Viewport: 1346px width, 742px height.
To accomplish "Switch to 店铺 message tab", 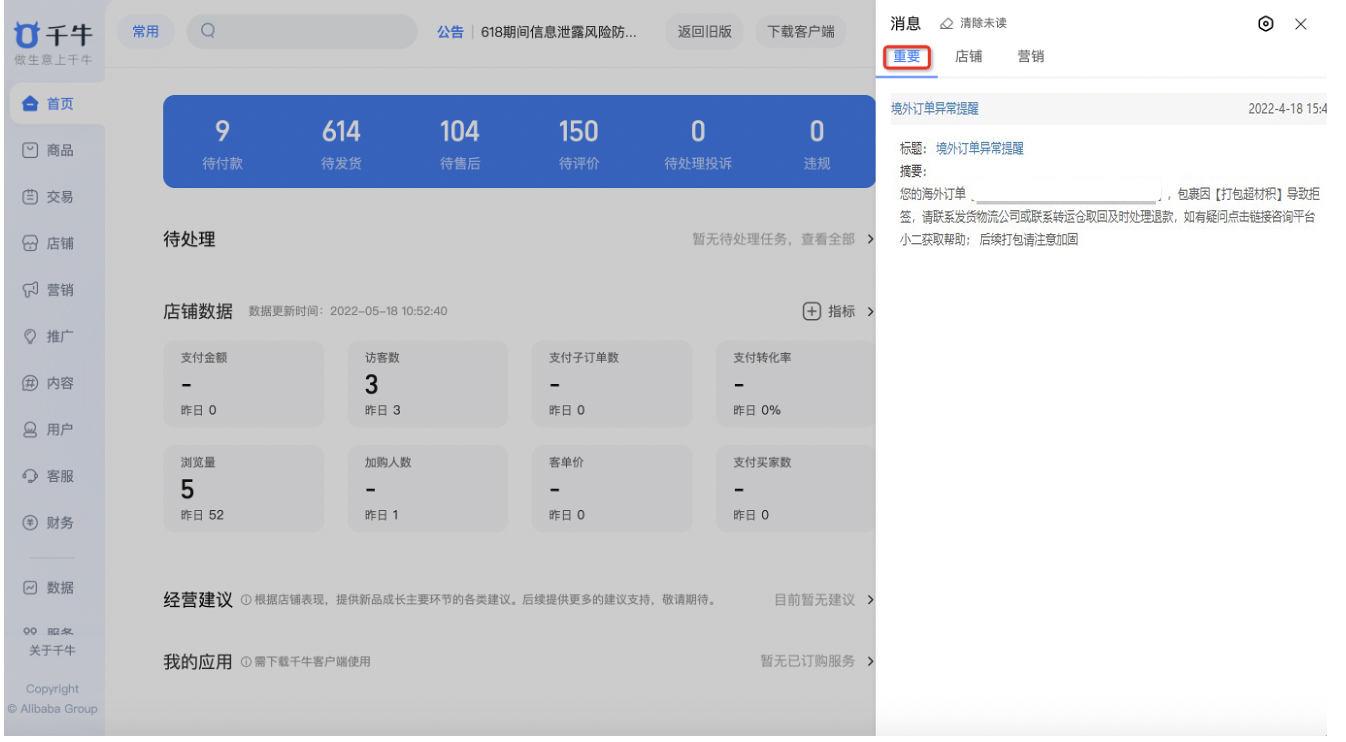I will [x=969, y=57].
